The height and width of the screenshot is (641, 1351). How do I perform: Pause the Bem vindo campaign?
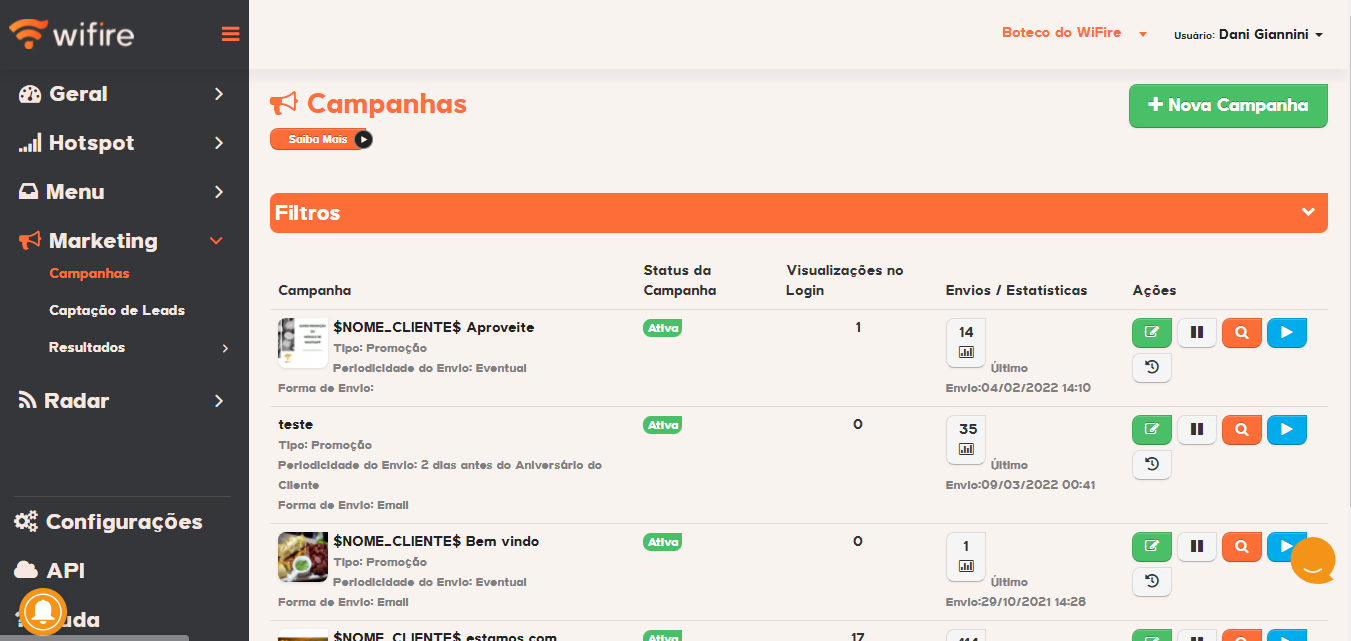pos(1197,547)
